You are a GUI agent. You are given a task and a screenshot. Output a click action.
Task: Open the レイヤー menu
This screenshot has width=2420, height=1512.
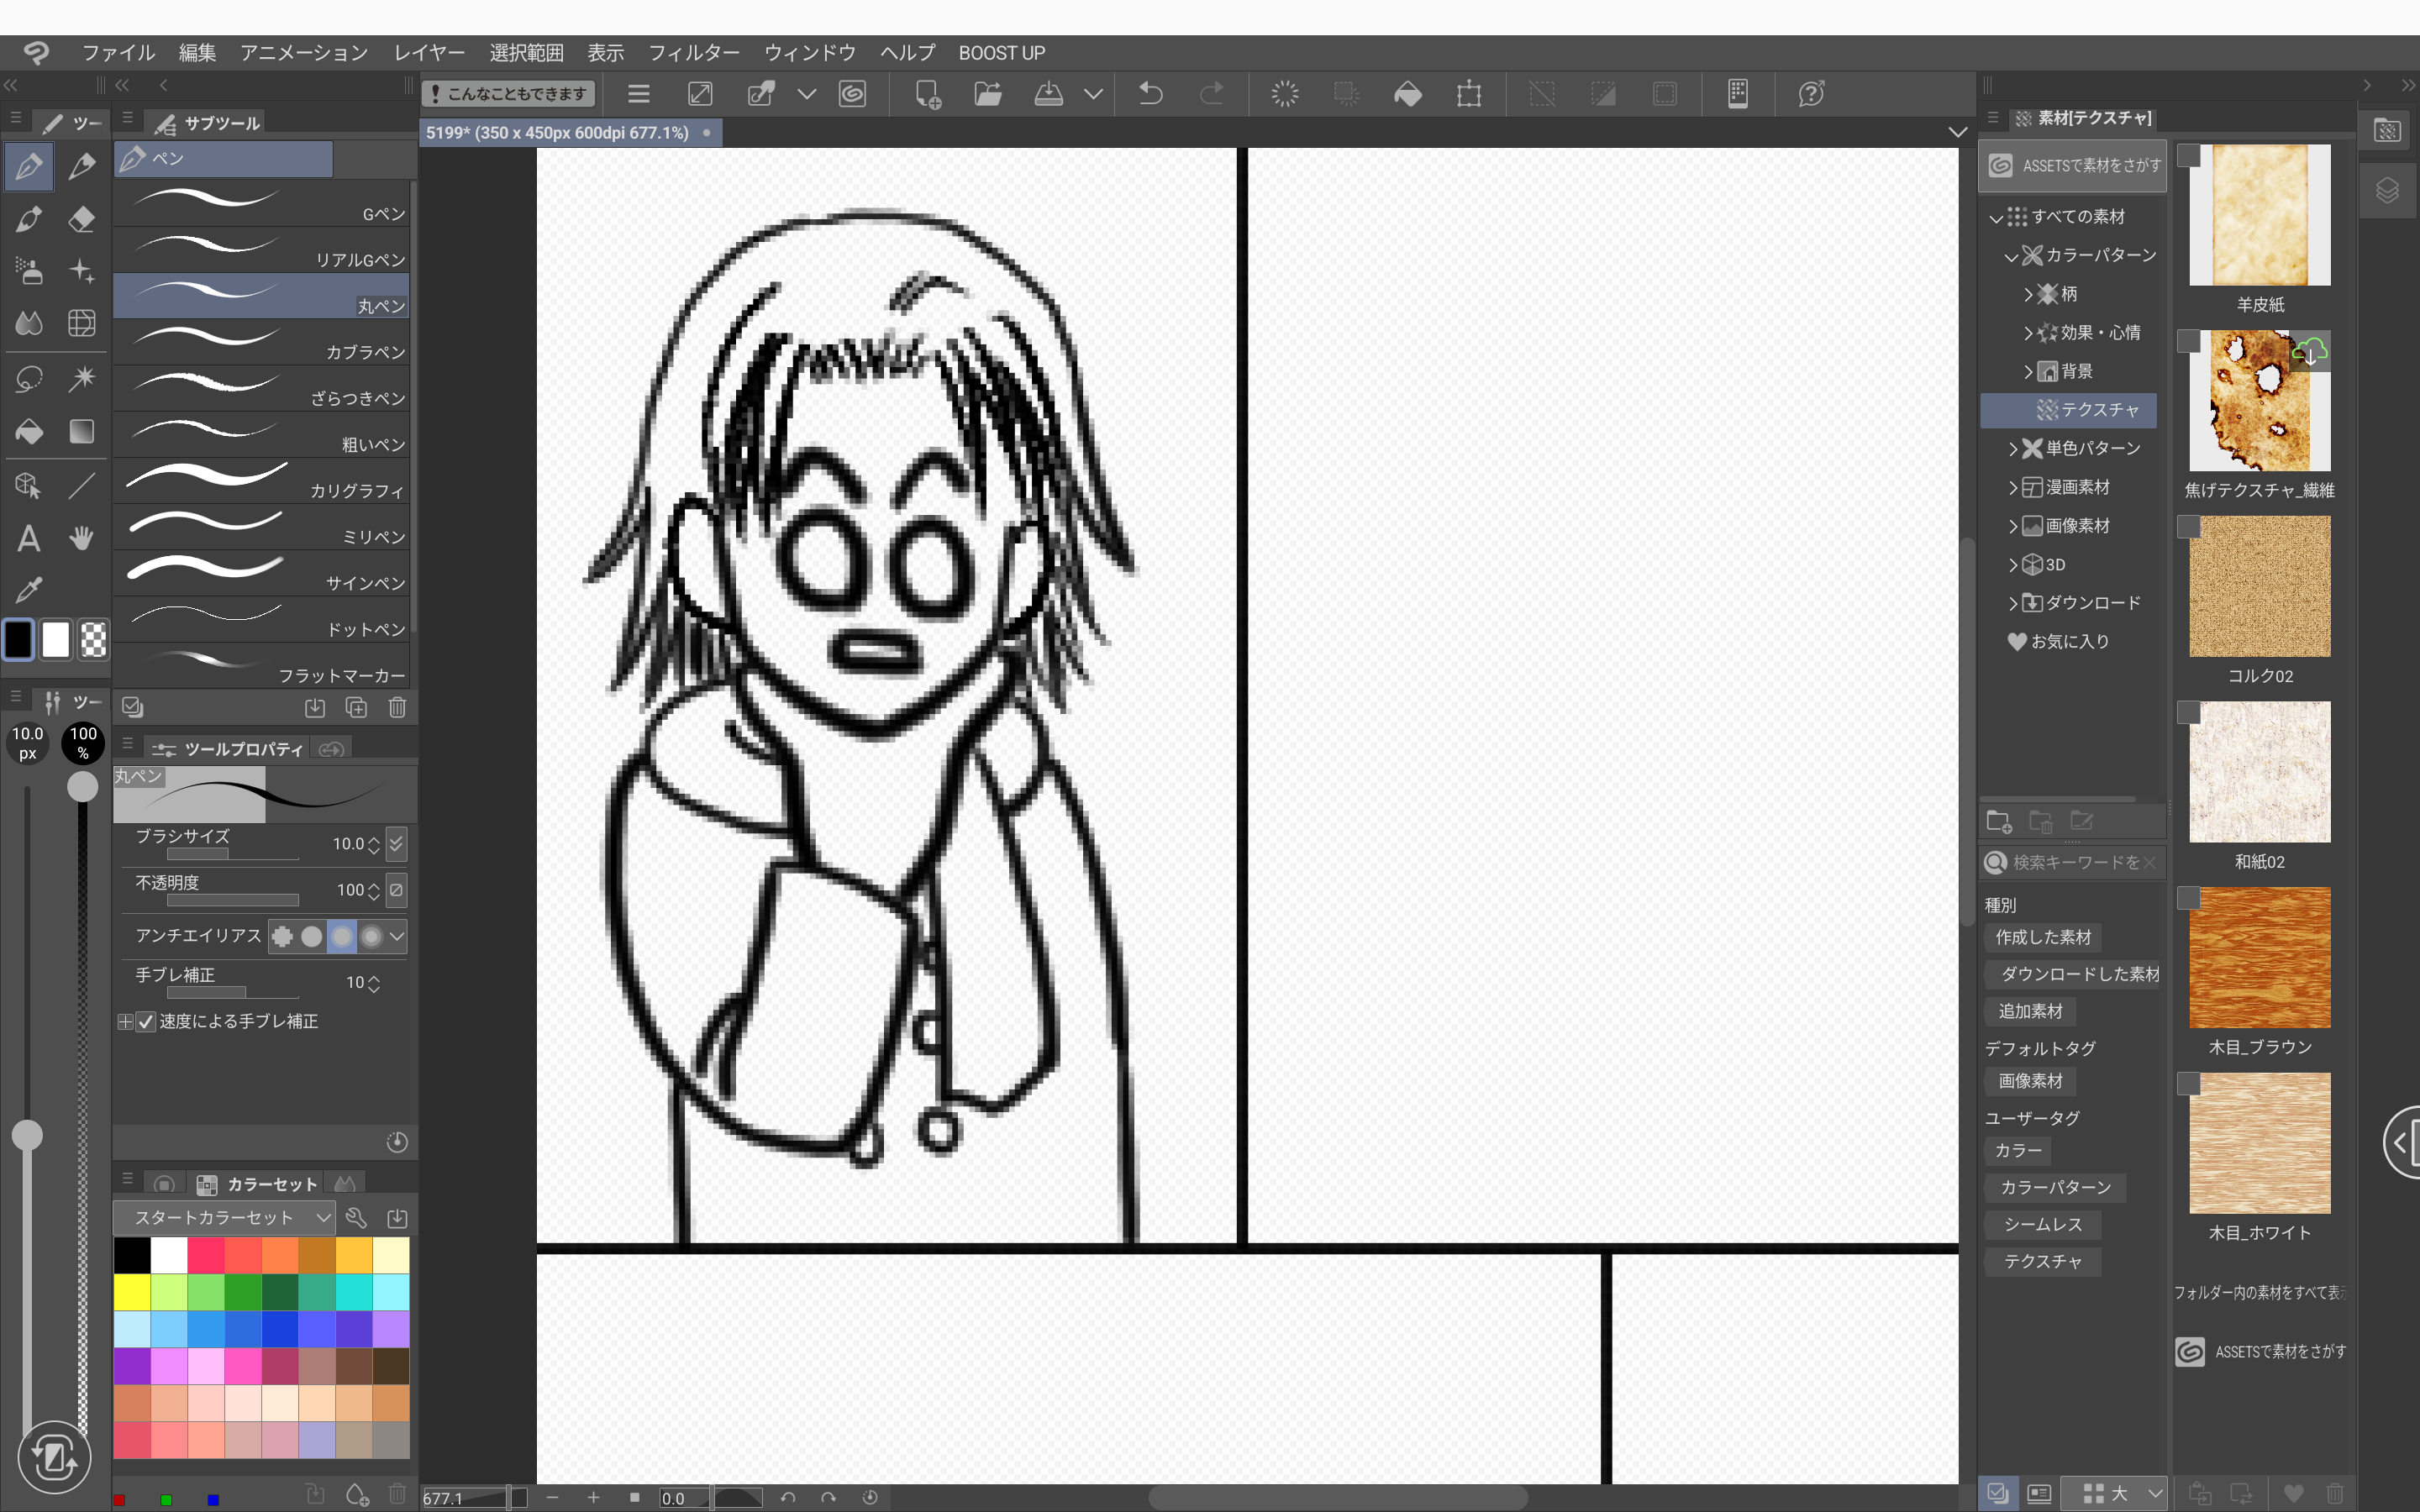click(x=428, y=53)
